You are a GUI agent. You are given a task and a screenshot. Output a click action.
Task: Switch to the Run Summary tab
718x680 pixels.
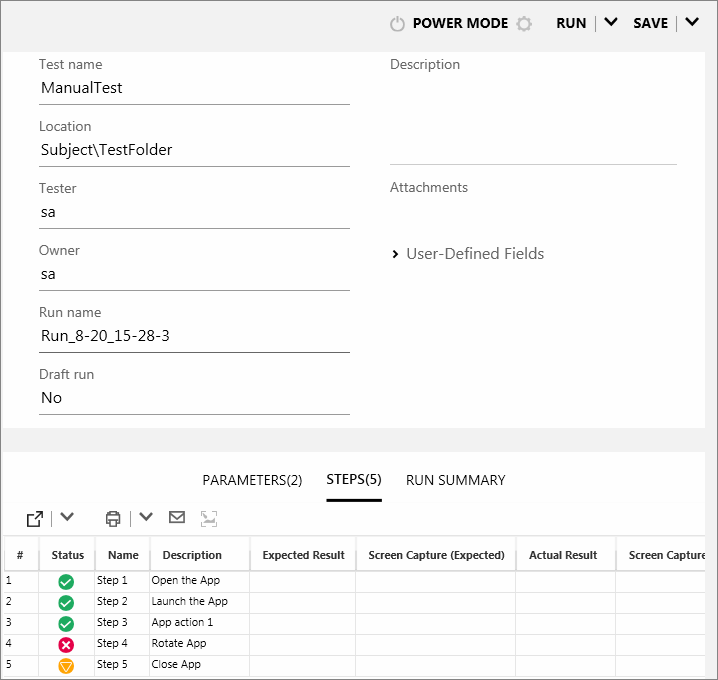(x=455, y=480)
